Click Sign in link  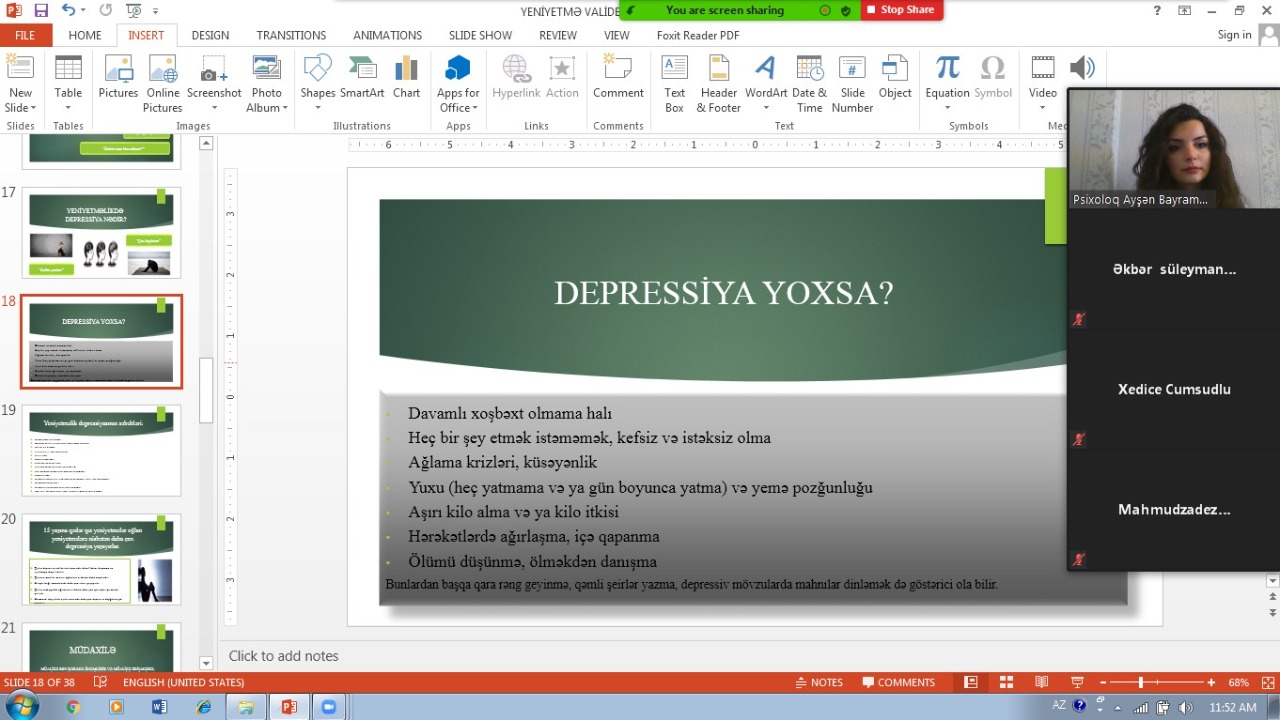pyautogui.click(x=1234, y=35)
